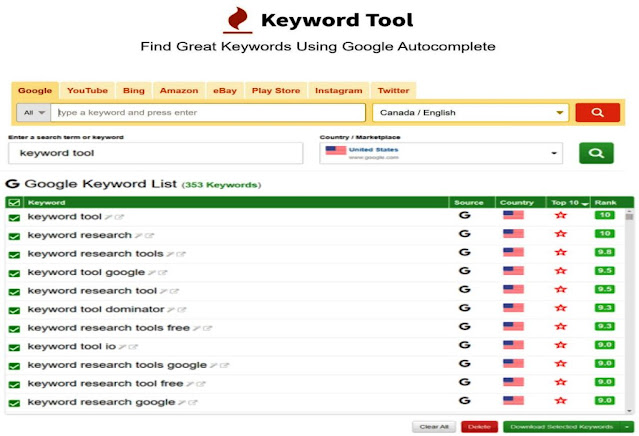Click the keyword list scrollbar thumb
This screenshot has width=639, height=436.
[x=630, y=216]
